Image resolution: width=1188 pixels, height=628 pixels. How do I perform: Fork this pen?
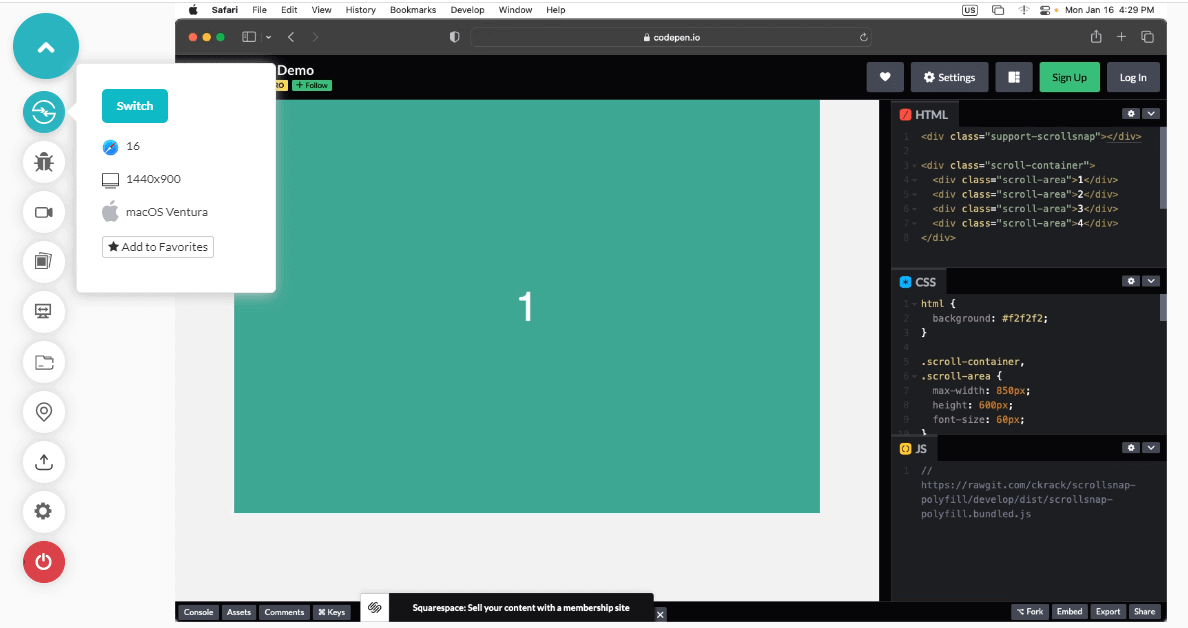pos(1030,611)
